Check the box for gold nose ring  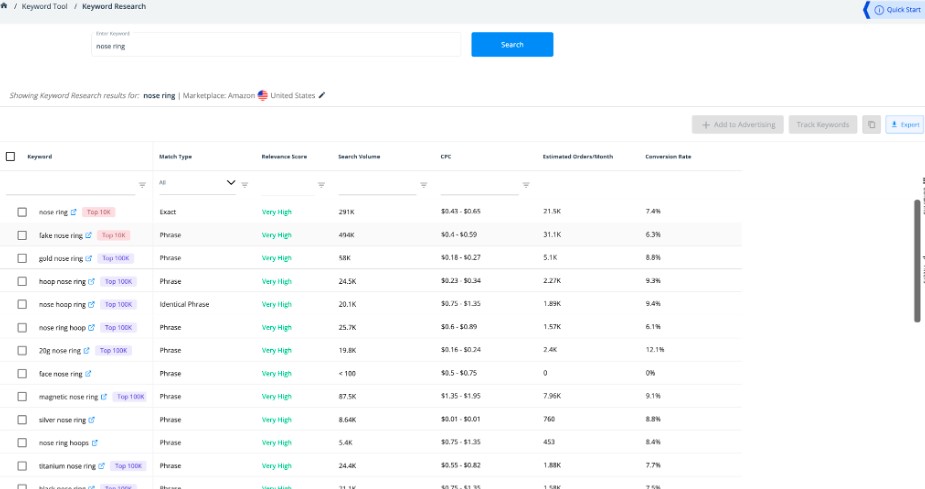[22, 258]
